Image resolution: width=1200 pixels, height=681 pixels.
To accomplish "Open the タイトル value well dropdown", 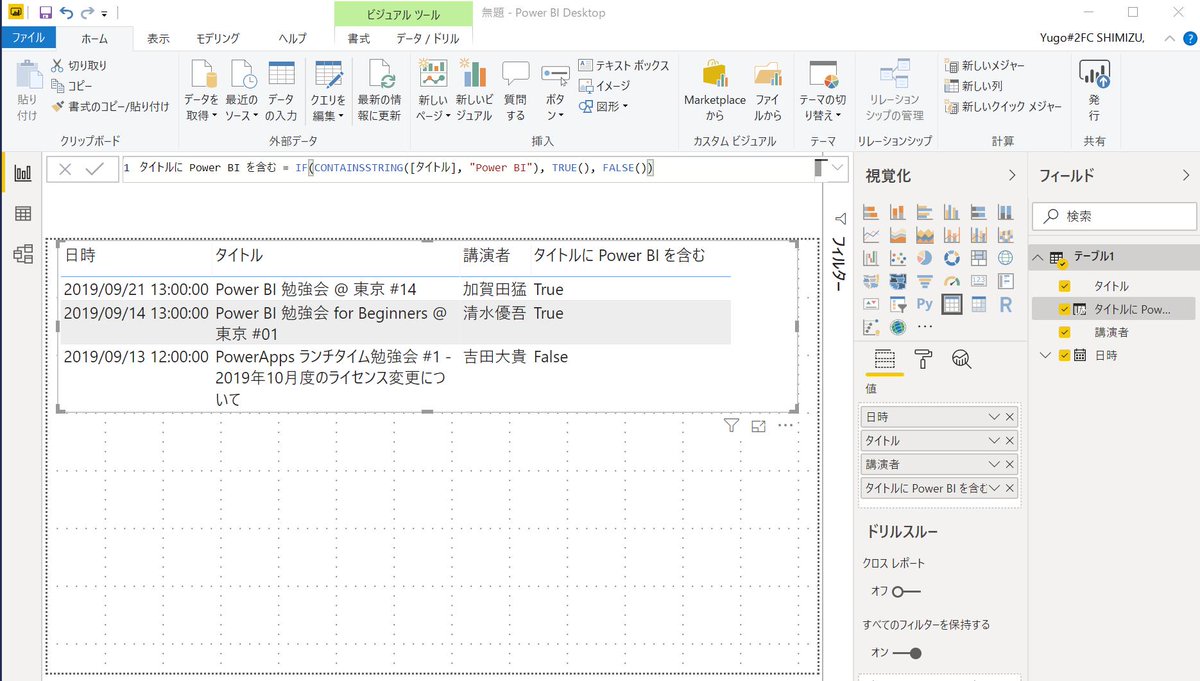I will click(x=993, y=441).
